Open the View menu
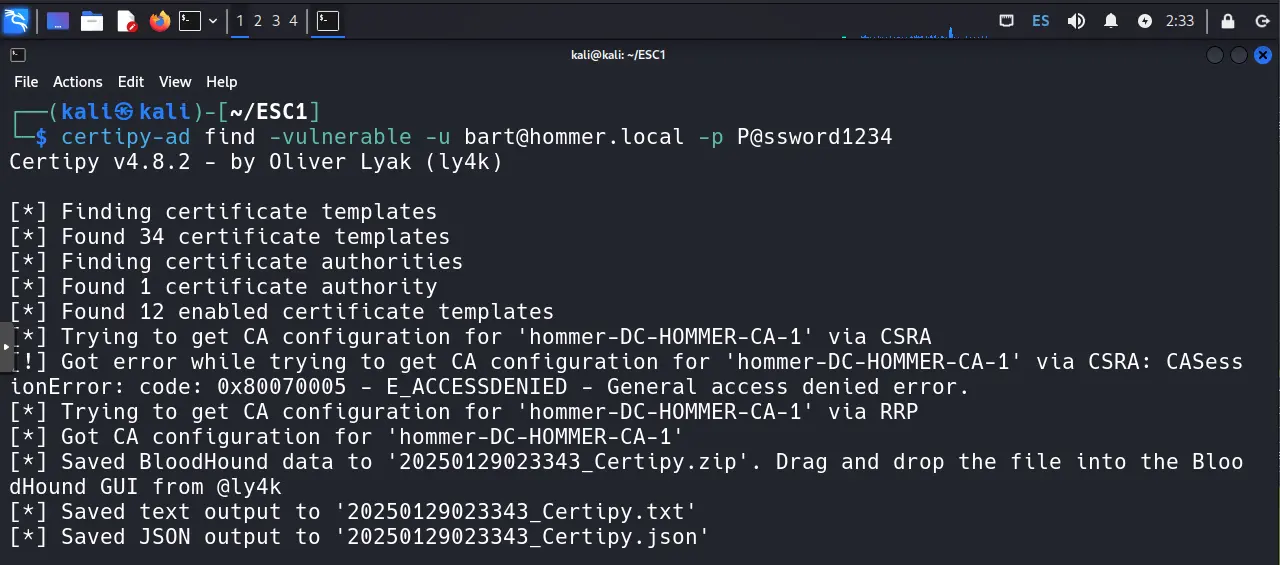The image size is (1280, 565). coord(175,82)
